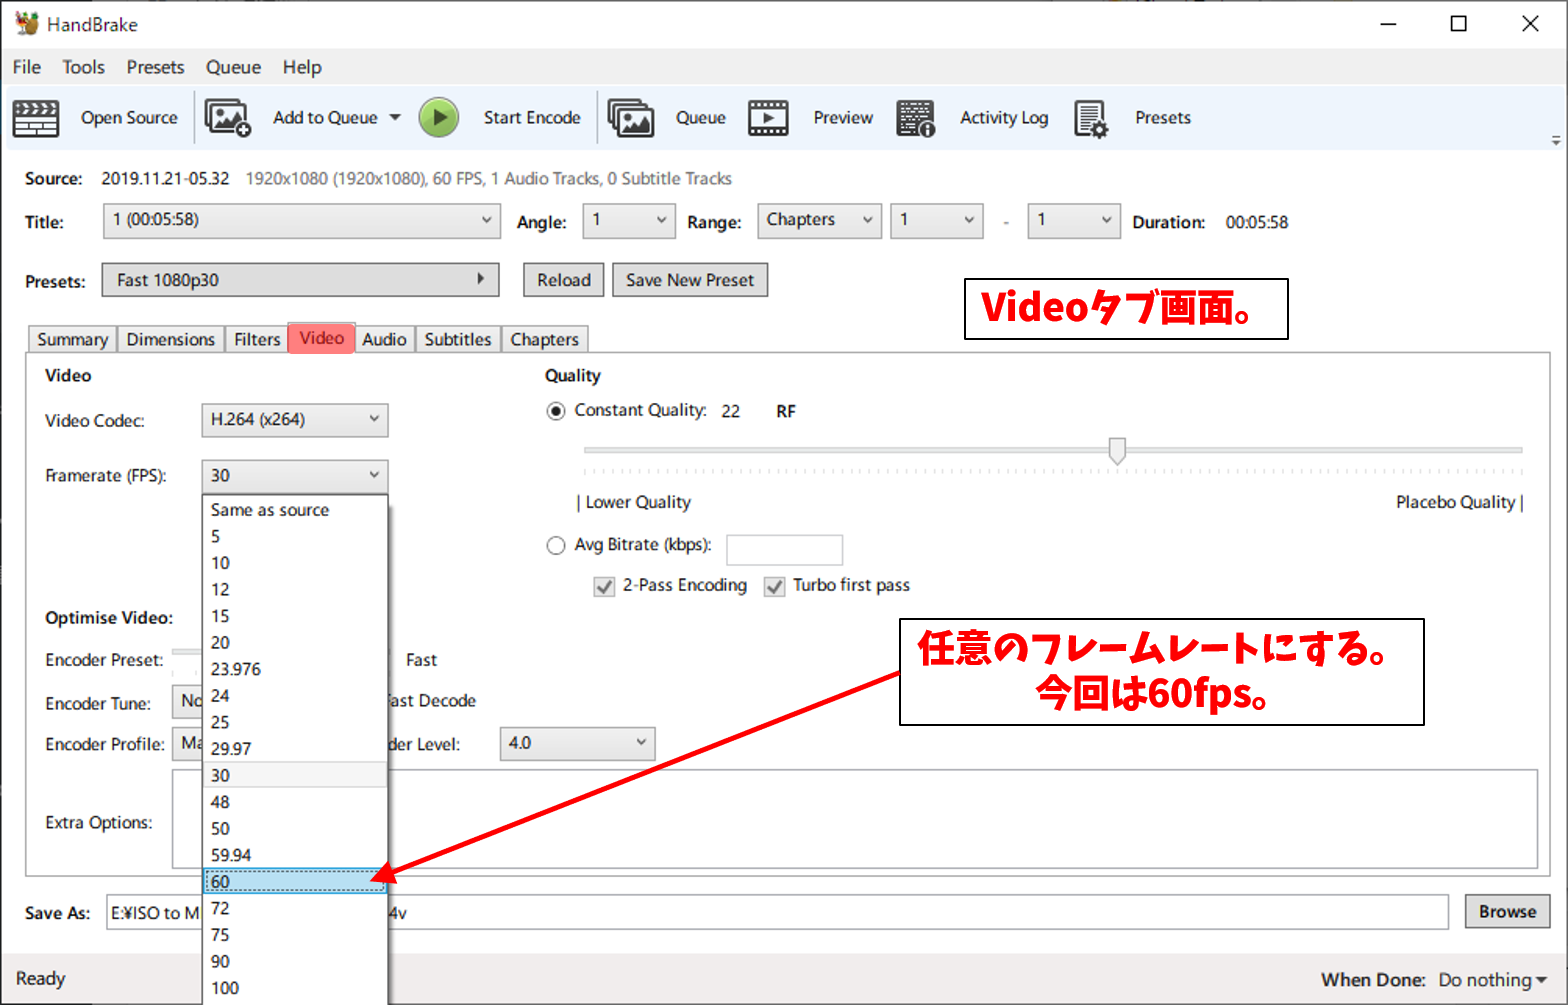
Task: Click the Queue stacked-images icon
Action: pyautogui.click(x=631, y=118)
